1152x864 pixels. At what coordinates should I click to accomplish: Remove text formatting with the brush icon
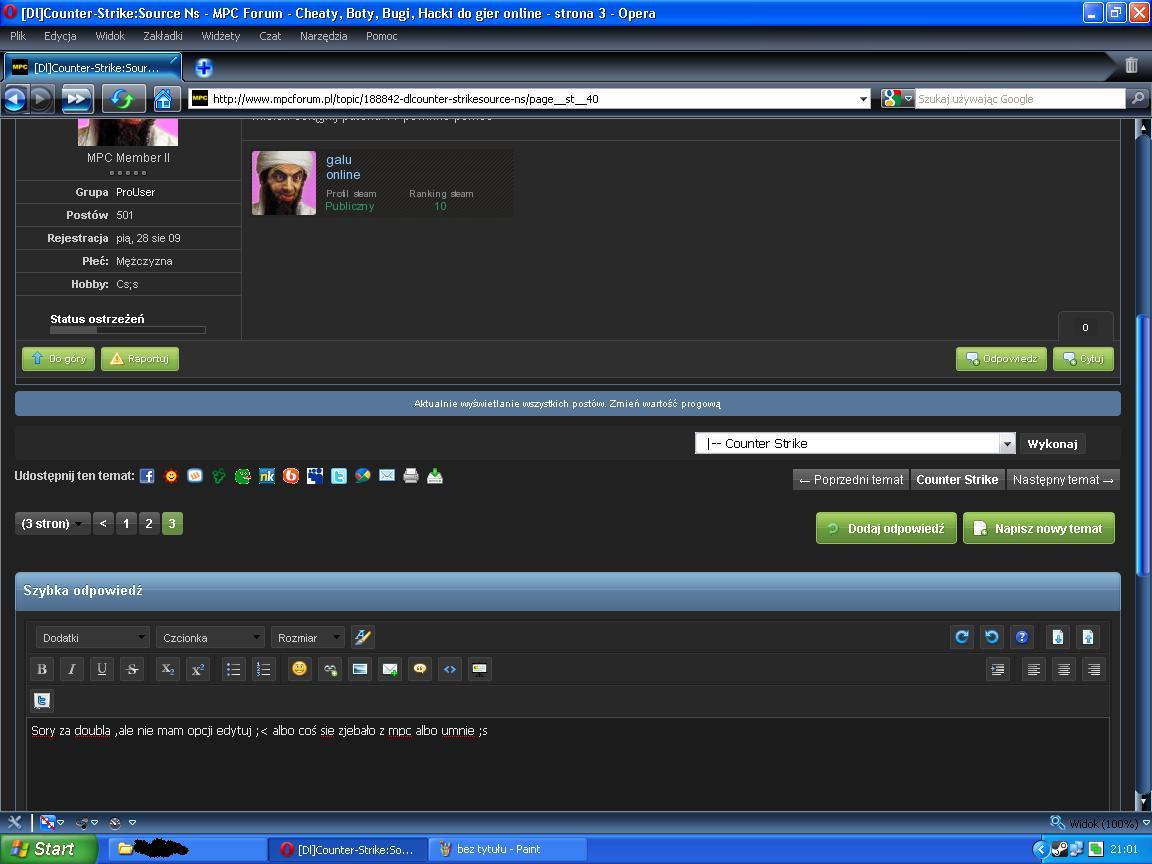363,637
